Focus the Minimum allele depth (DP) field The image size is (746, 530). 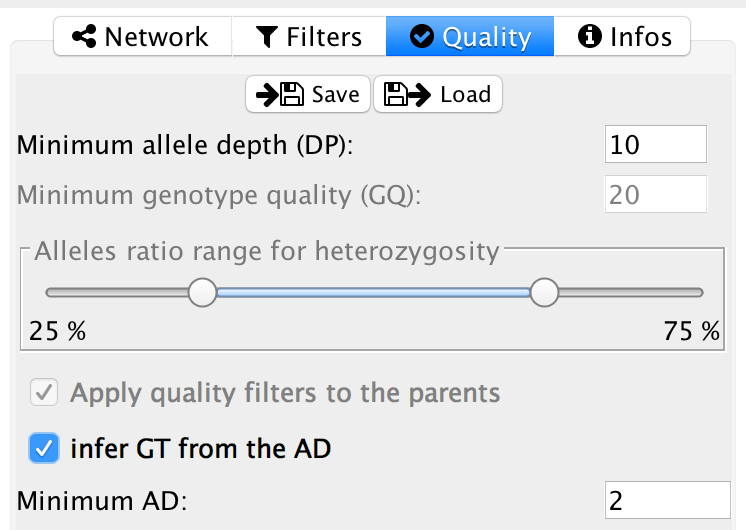click(655, 145)
